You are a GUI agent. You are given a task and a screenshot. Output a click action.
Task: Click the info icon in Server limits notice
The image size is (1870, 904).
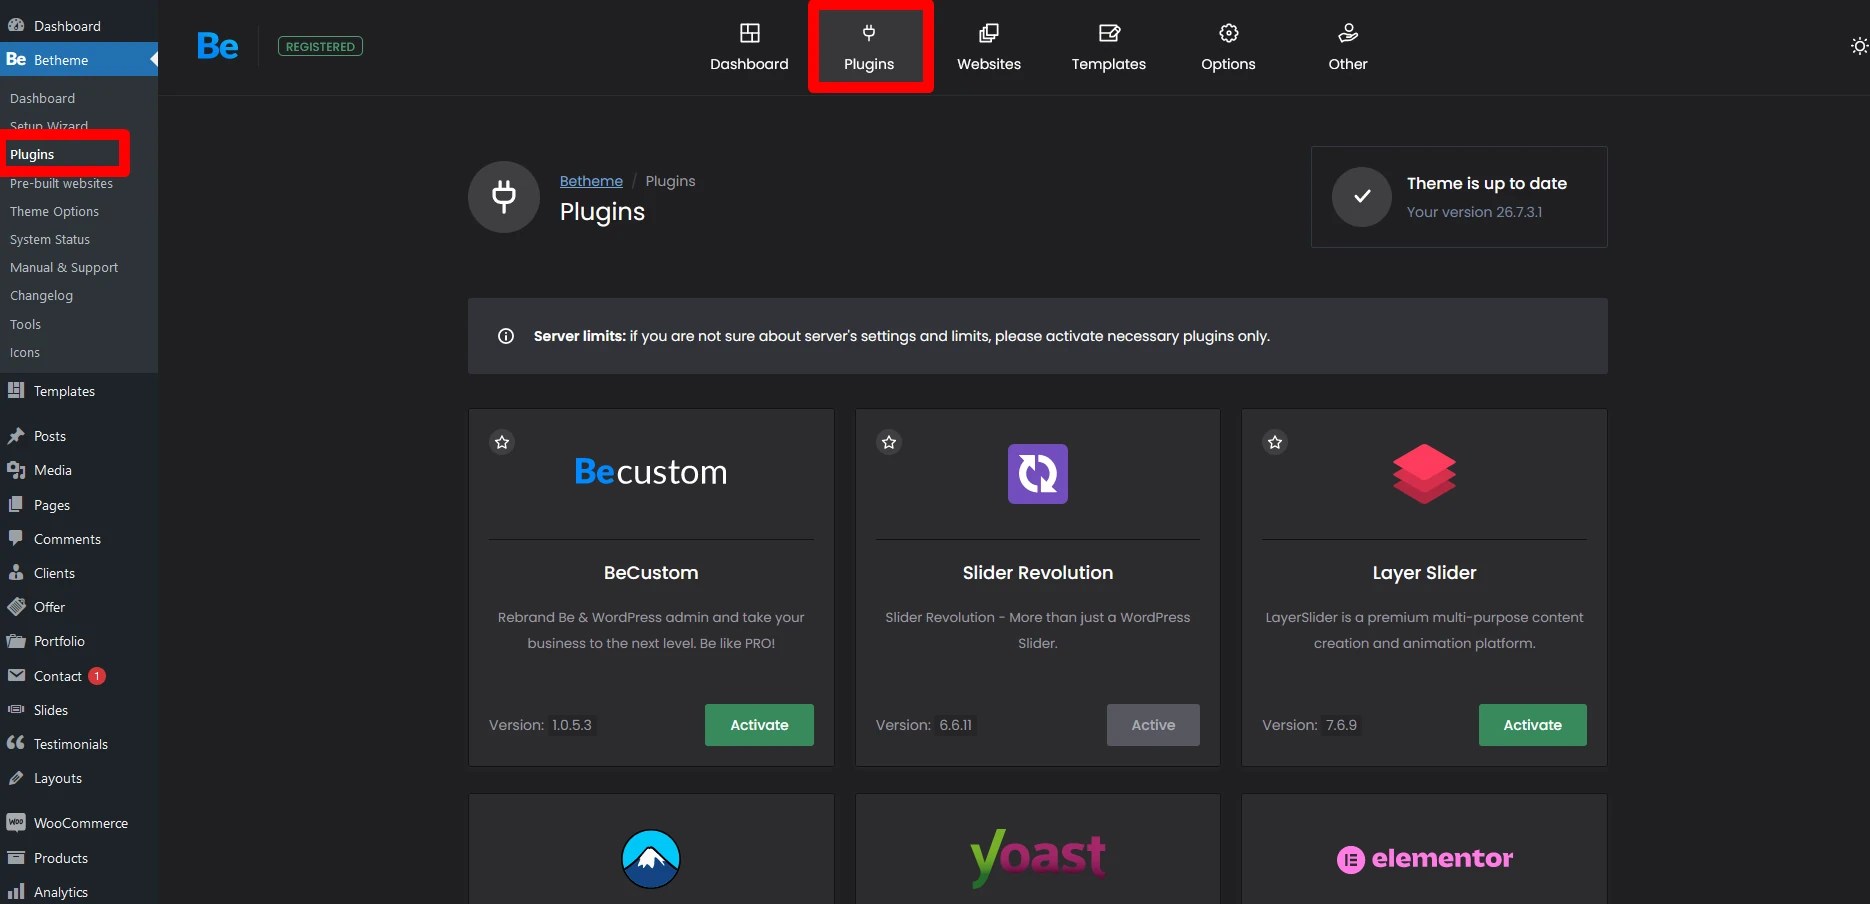pos(506,336)
